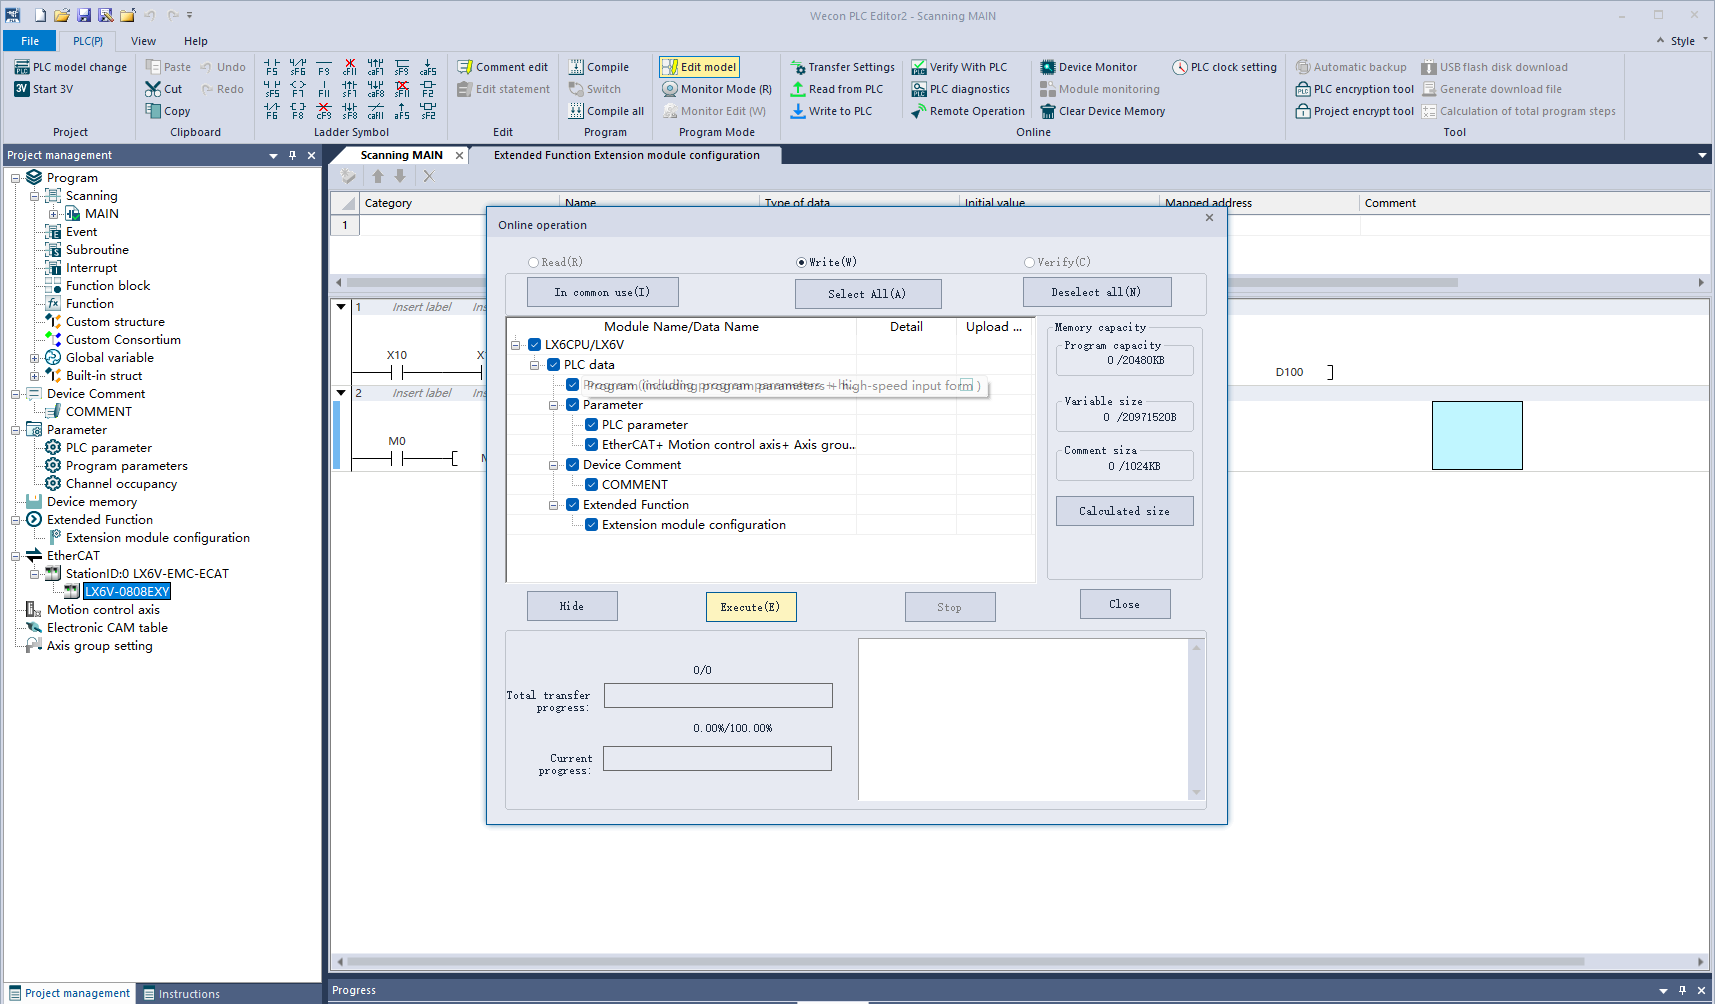Click PLC model change icon
Screen dimensions: 1715x1004
coord(22,67)
